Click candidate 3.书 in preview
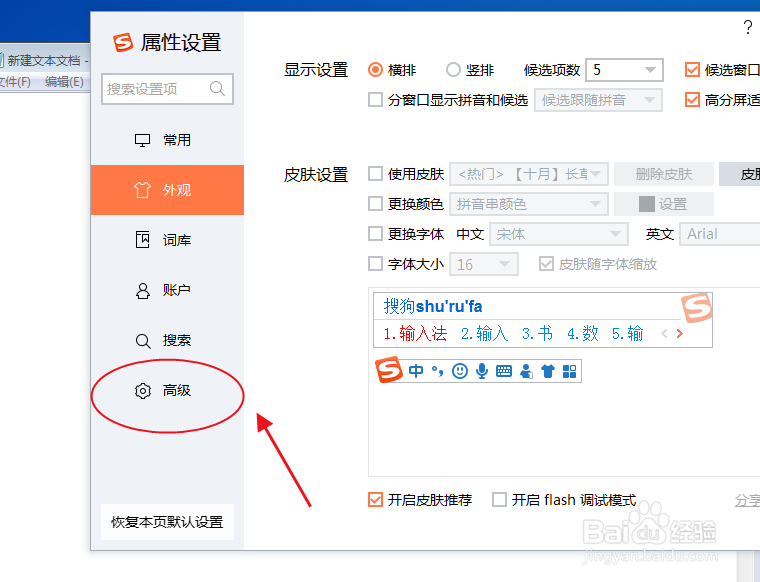760x582 pixels. tap(537, 333)
